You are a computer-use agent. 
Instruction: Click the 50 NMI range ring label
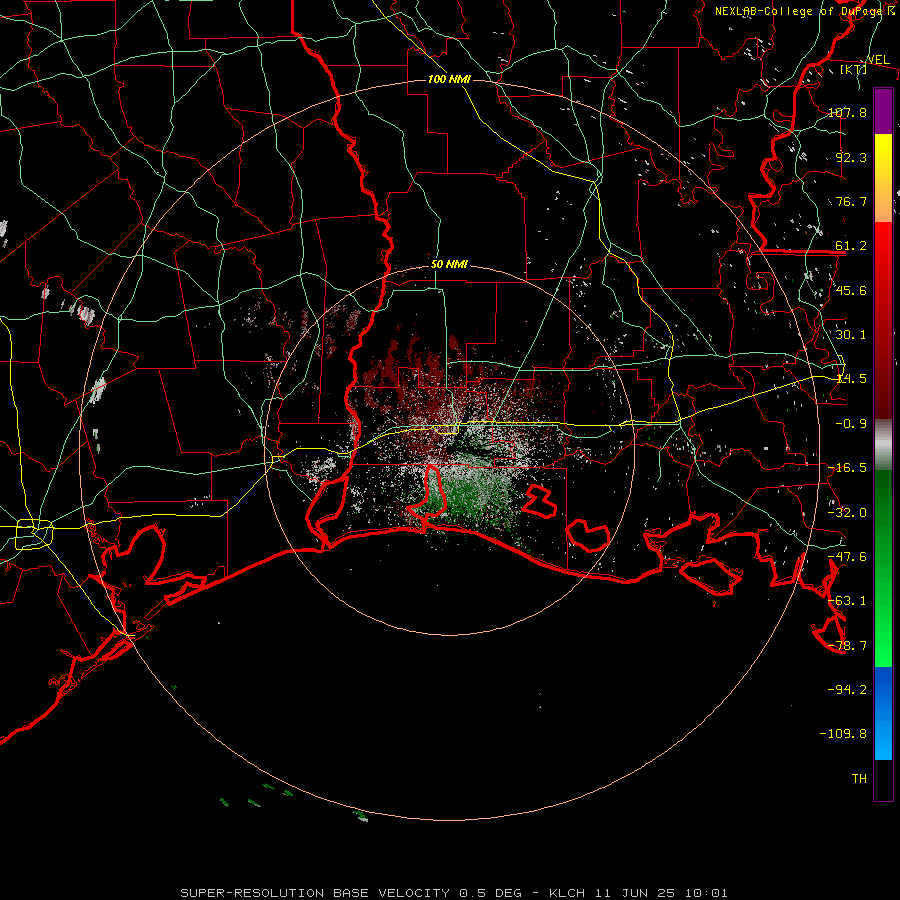pos(449,264)
